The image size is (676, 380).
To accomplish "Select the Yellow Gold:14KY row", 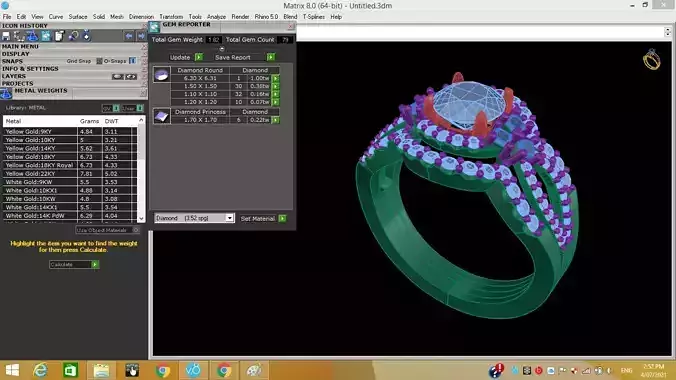I will tap(70, 148).
